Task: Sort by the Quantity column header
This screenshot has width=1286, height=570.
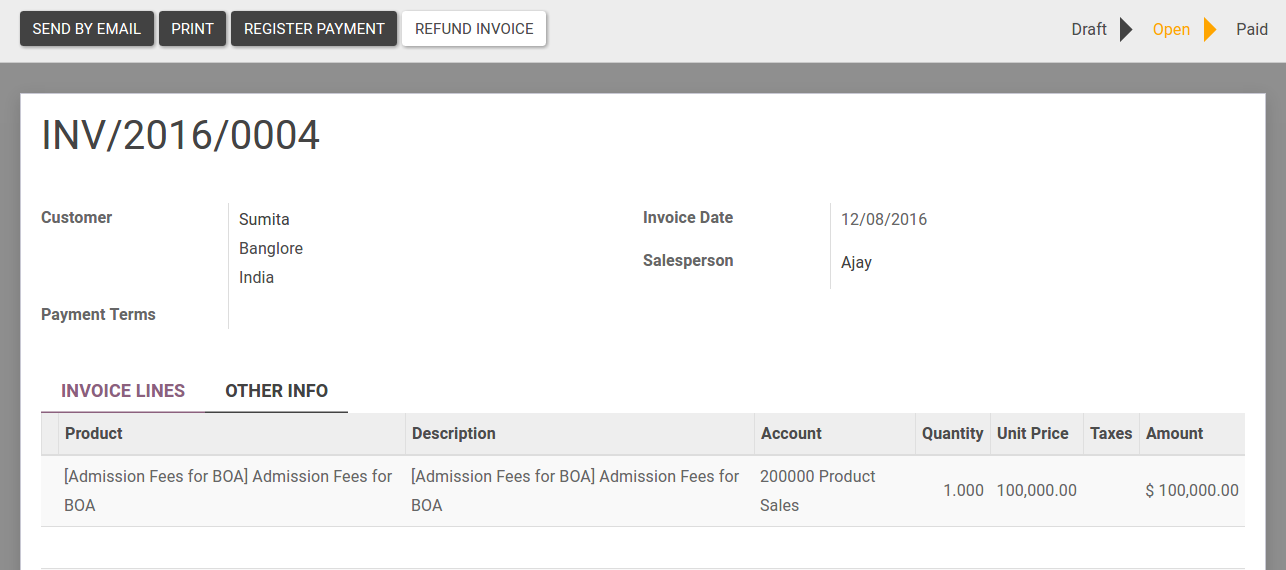Action: pos(952,433)
